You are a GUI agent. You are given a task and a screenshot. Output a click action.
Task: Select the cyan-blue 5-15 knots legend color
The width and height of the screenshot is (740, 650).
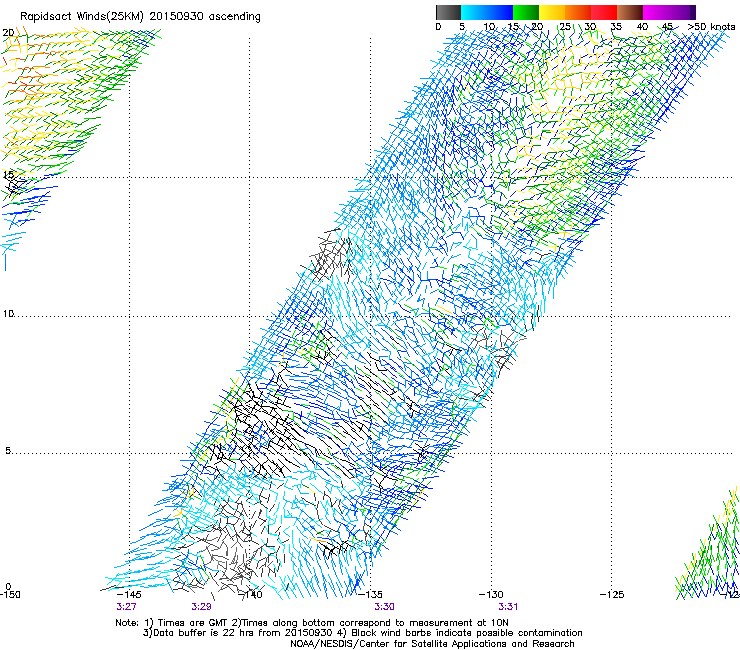point(487,12)
